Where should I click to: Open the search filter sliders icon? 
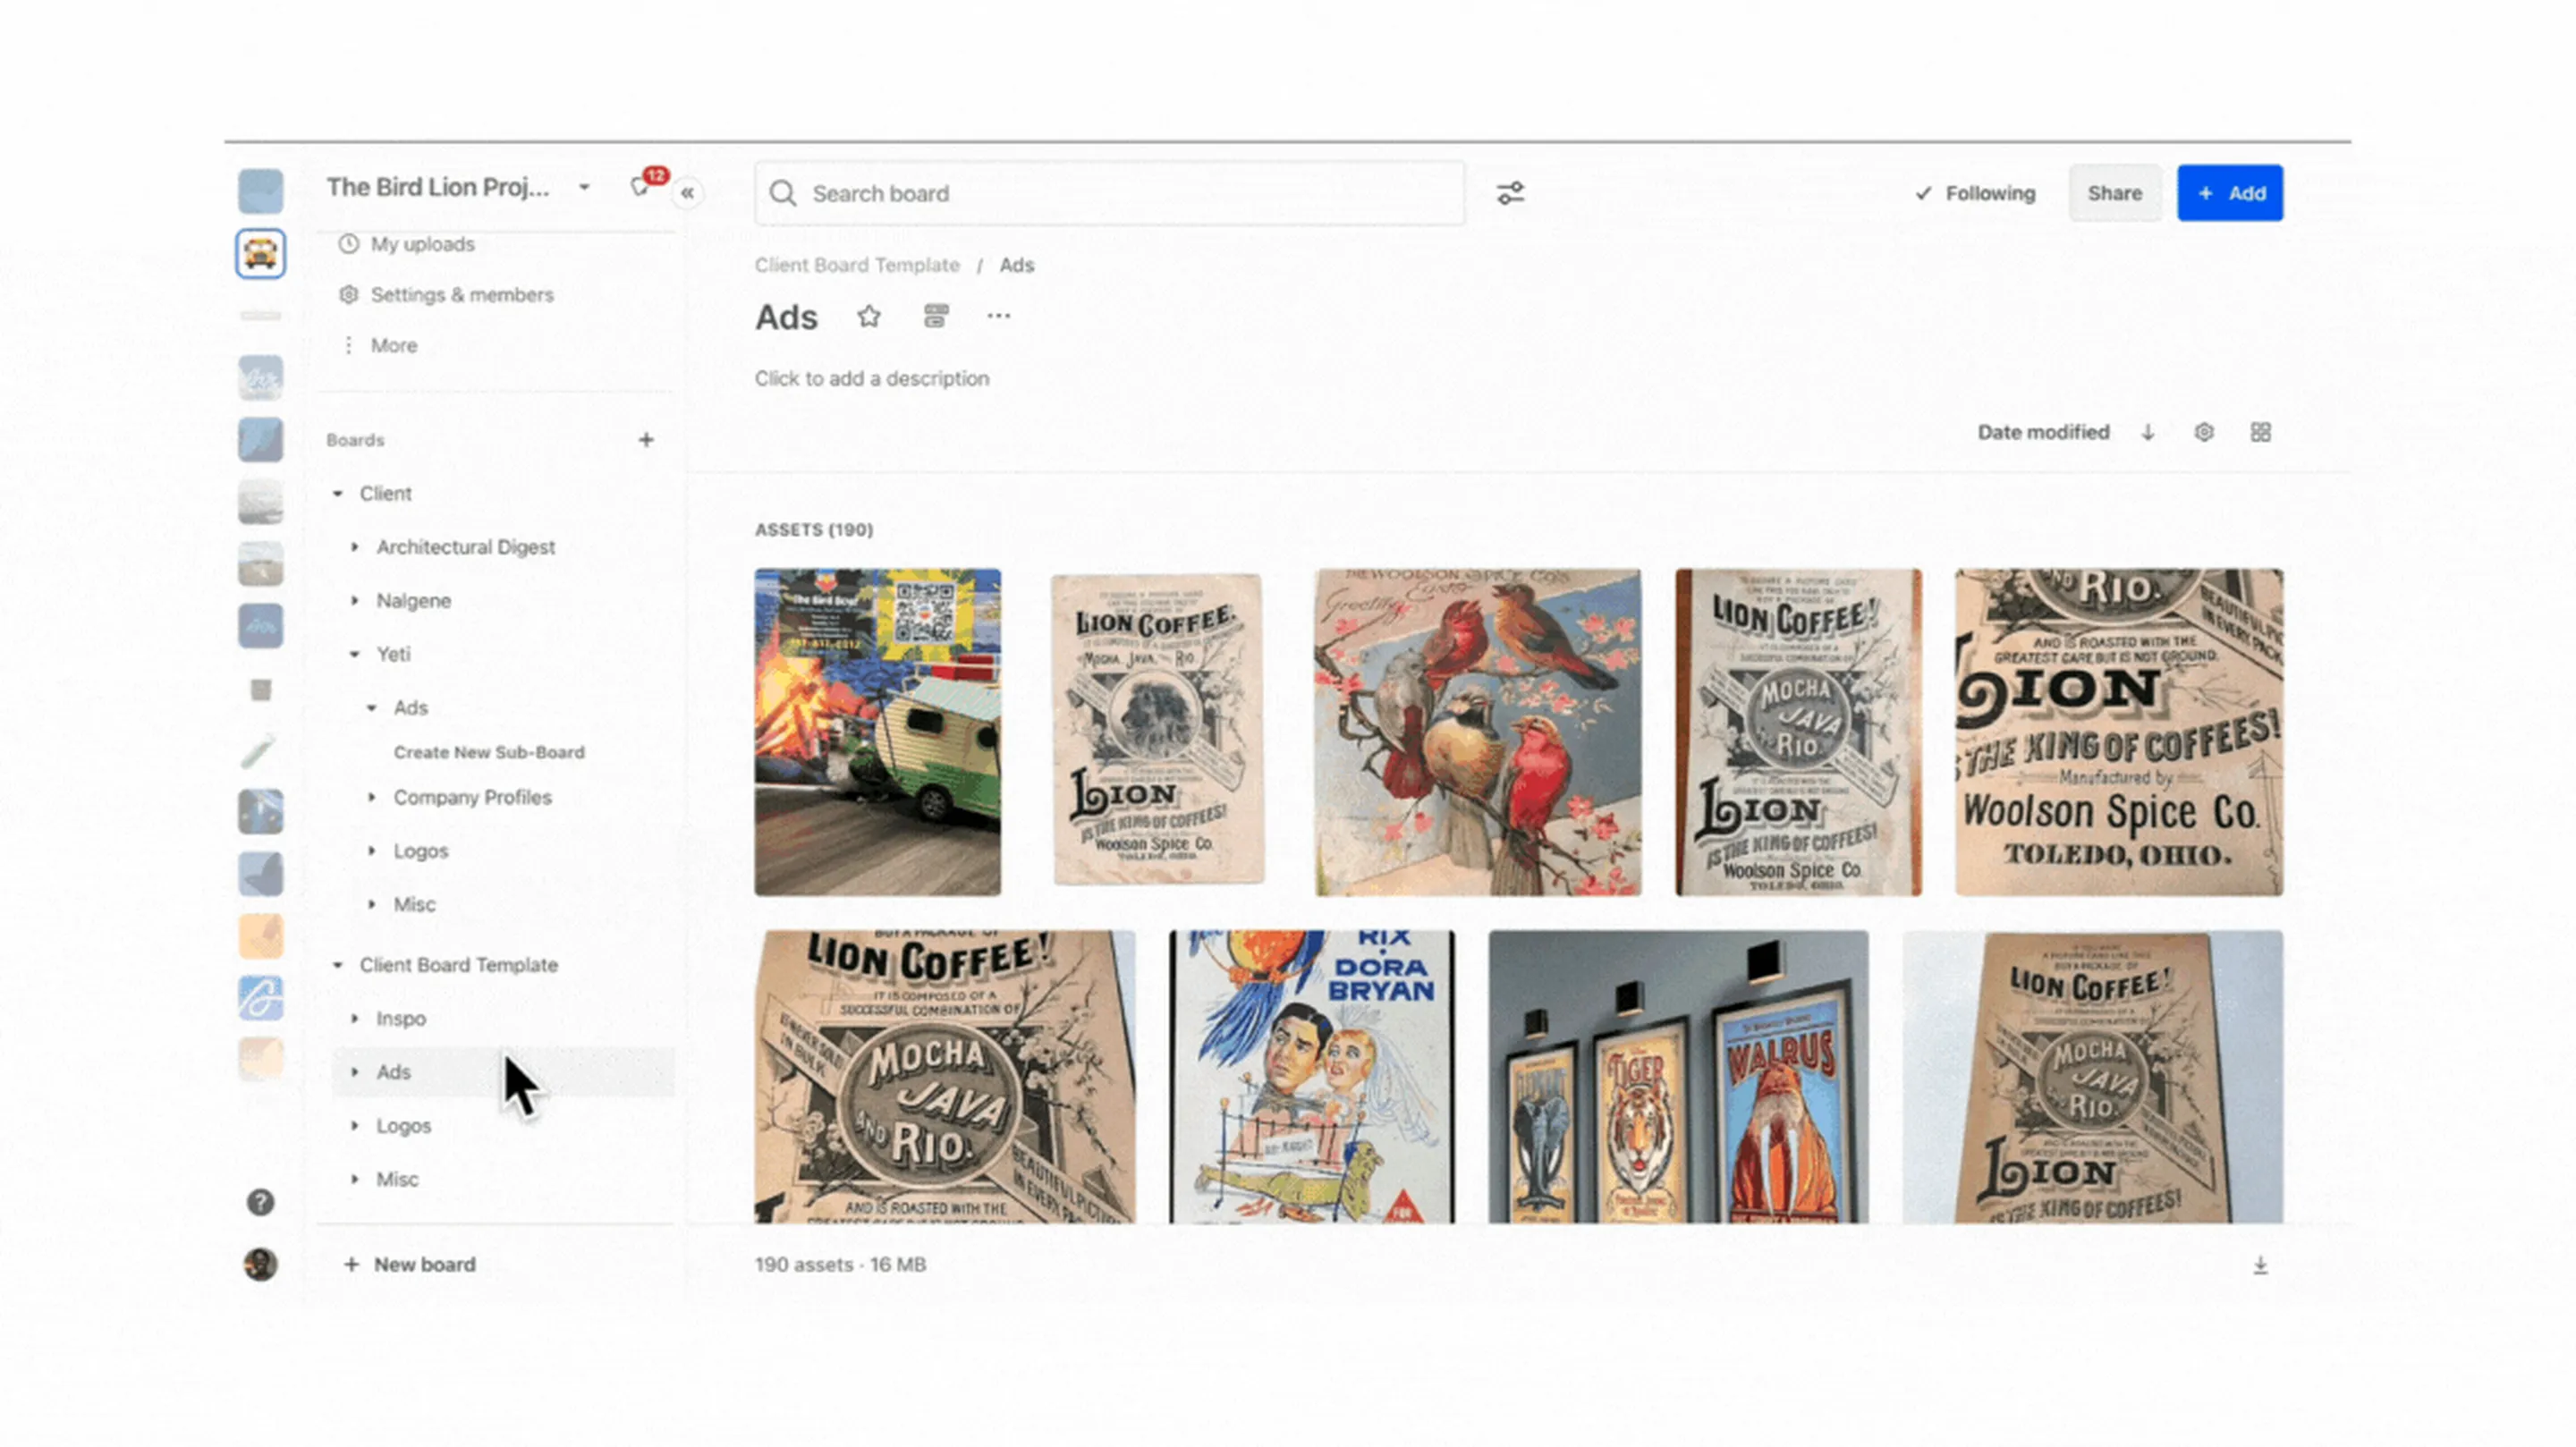(1510, 193)
